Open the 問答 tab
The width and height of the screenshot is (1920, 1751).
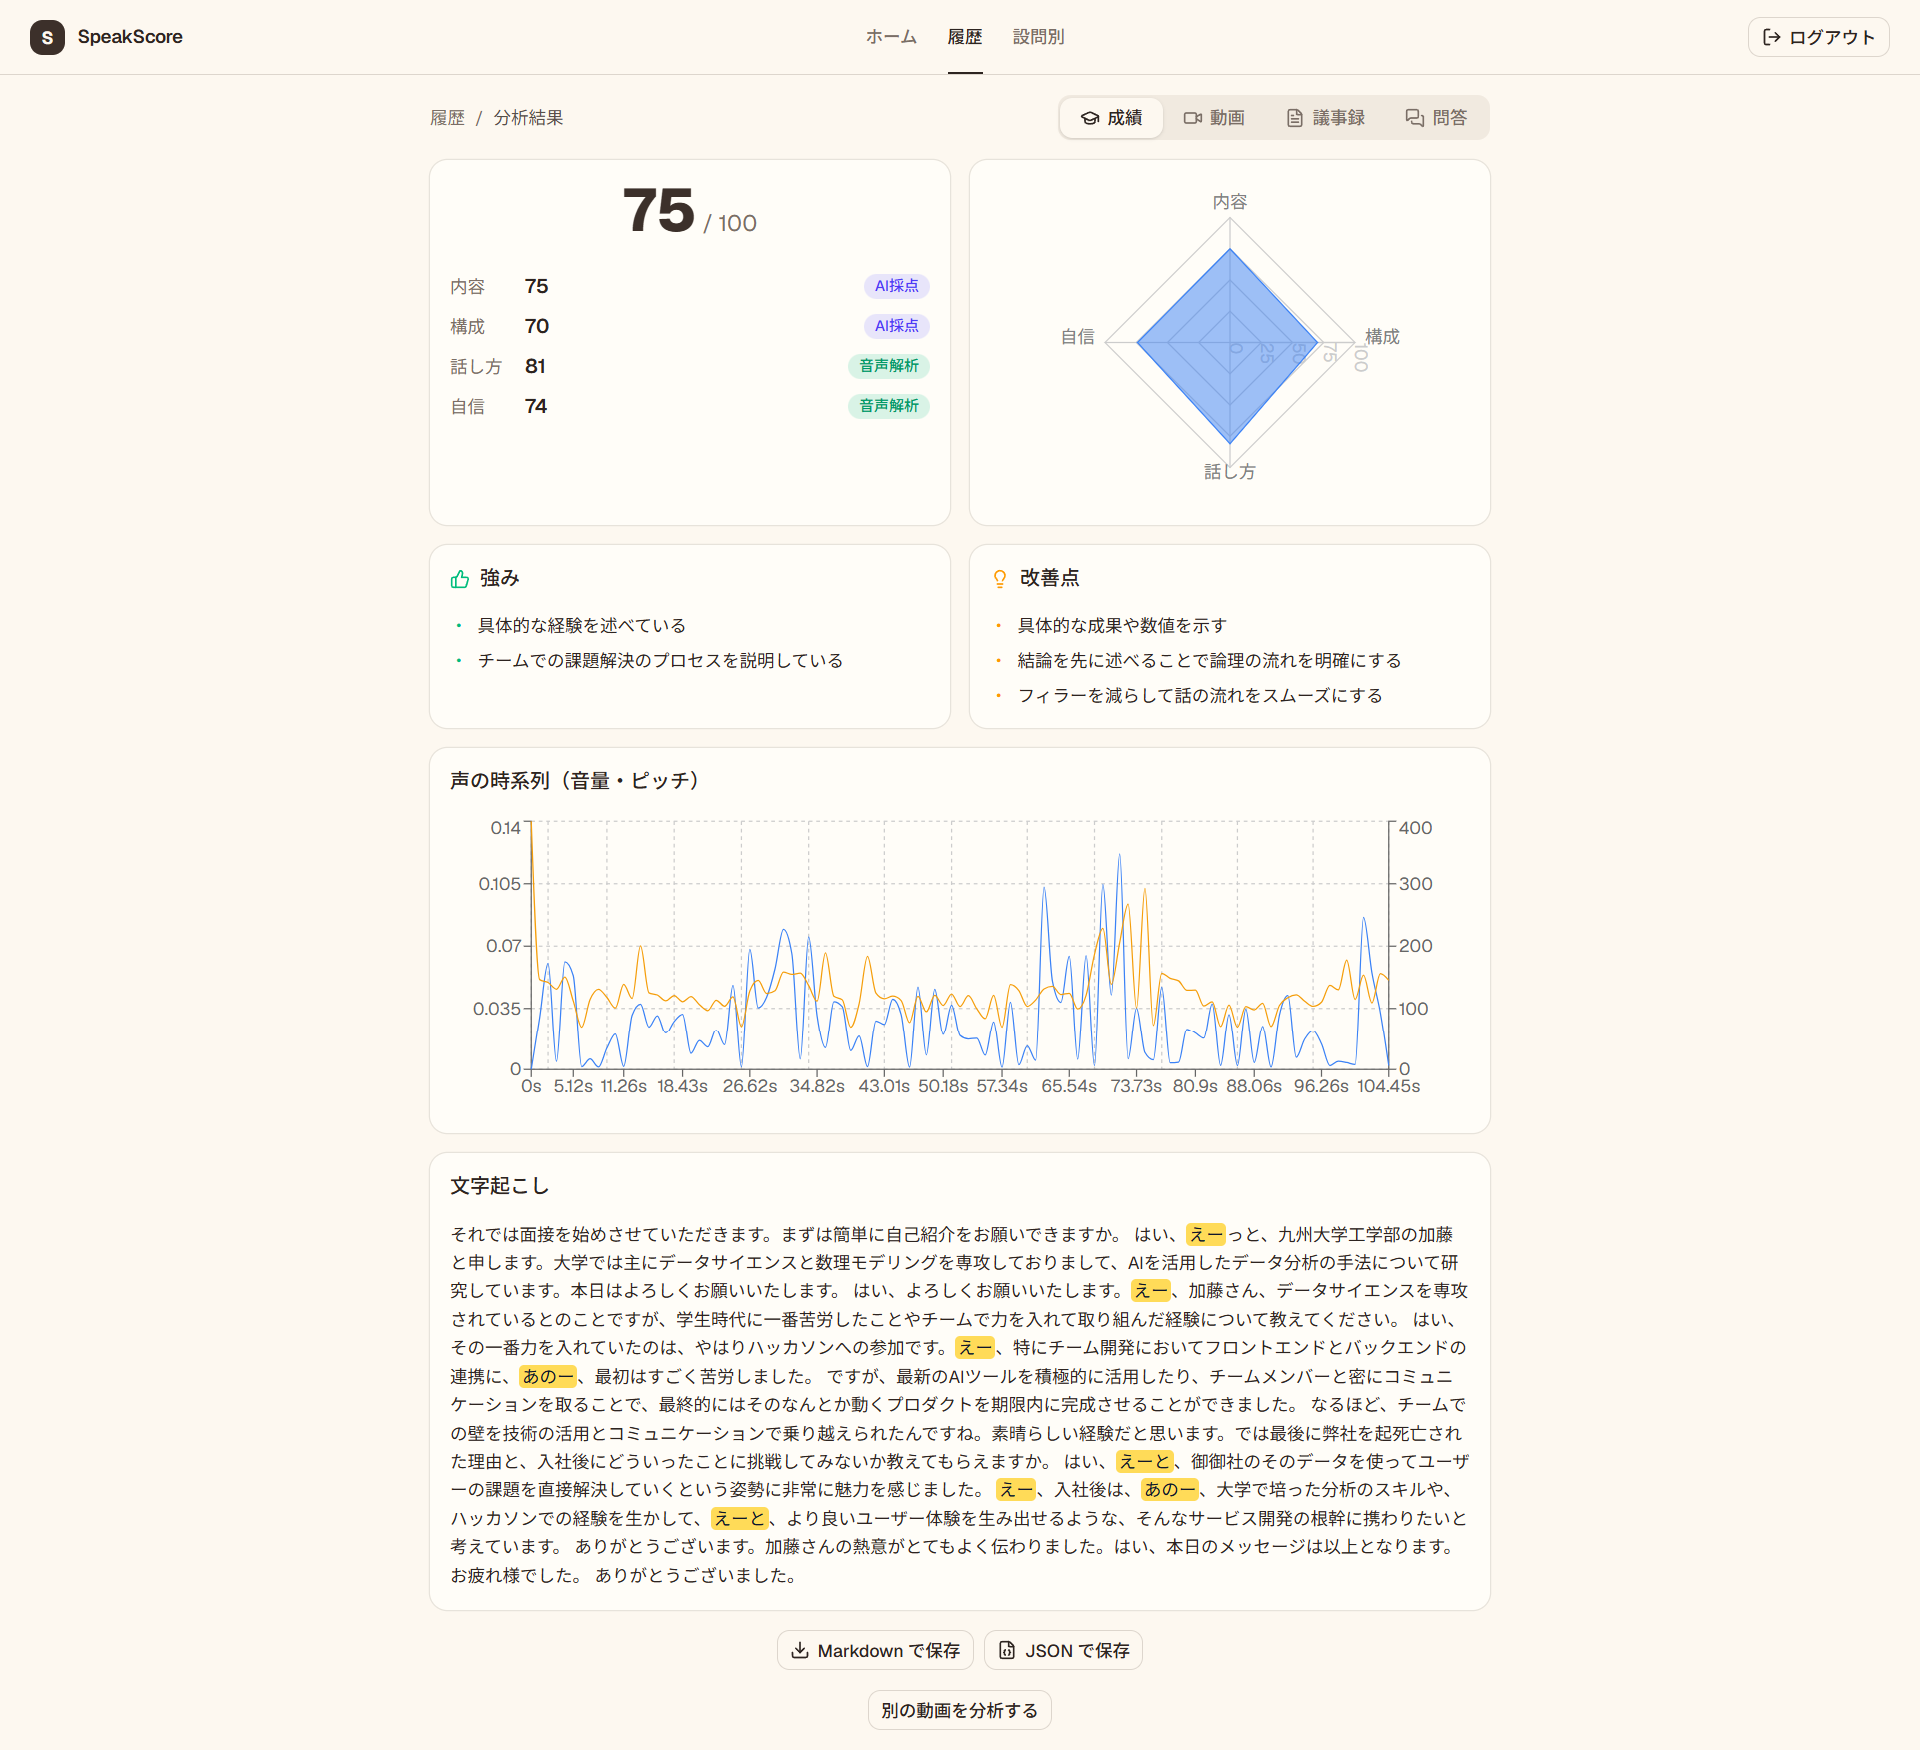(1436, 118)
